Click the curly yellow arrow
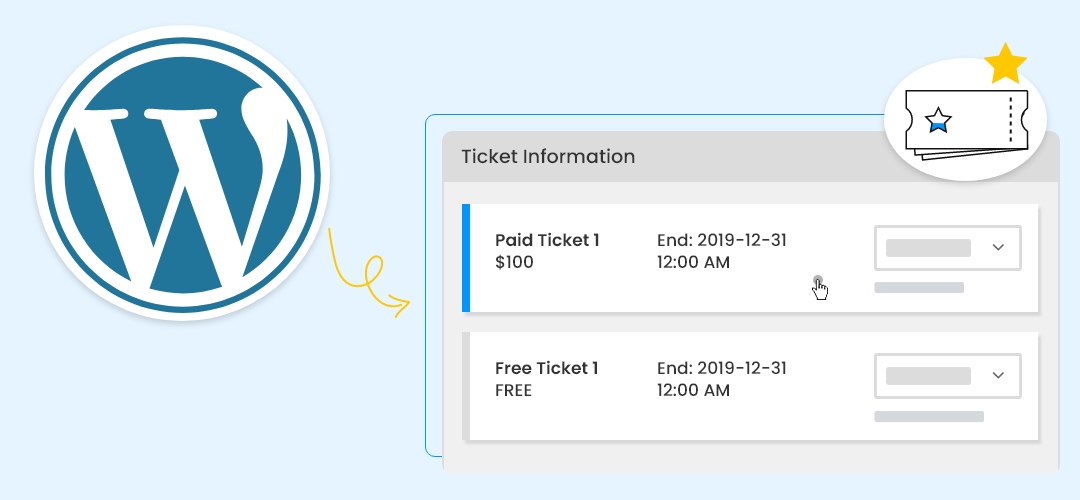The image size is (1080, 500). tap(370, 273)
